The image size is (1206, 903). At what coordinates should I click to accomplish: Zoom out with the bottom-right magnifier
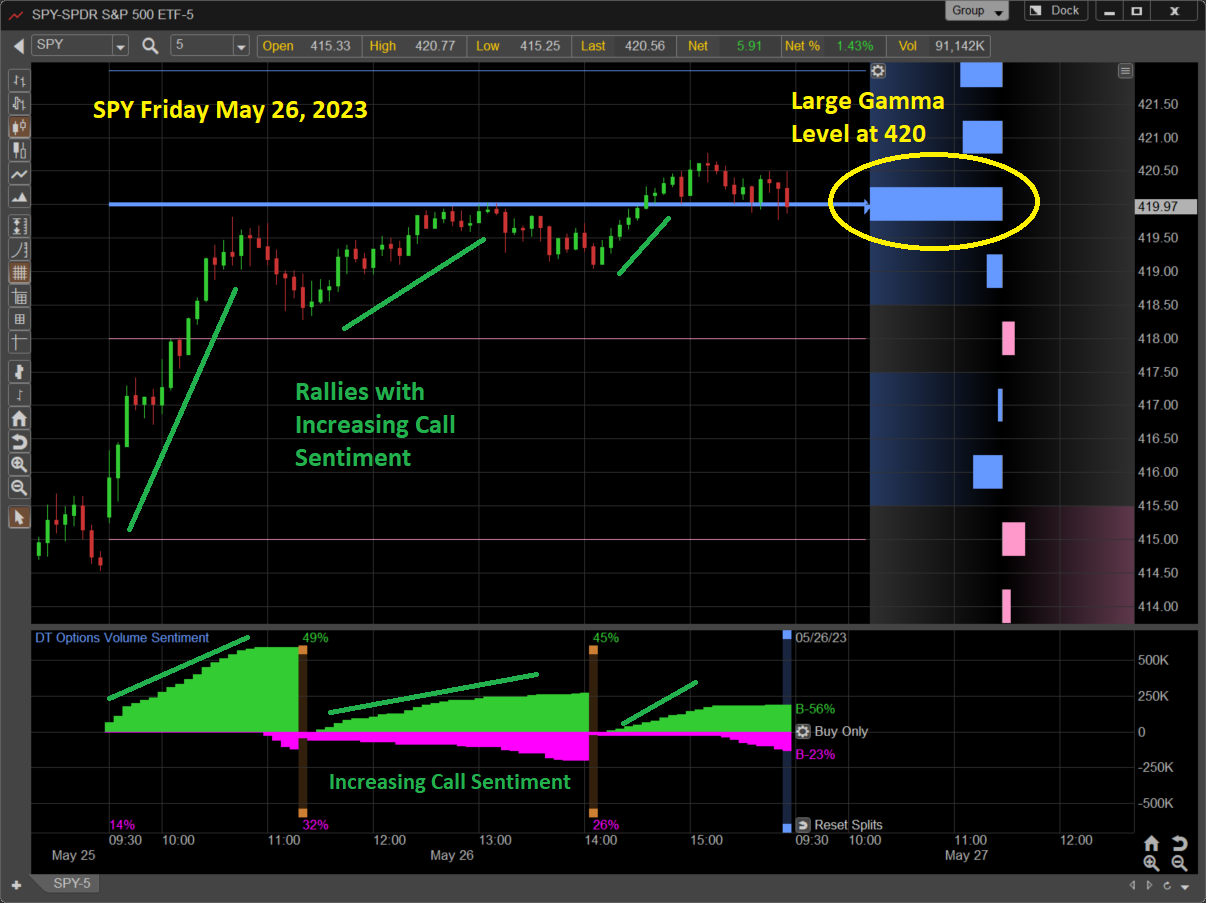(1179, 864)
